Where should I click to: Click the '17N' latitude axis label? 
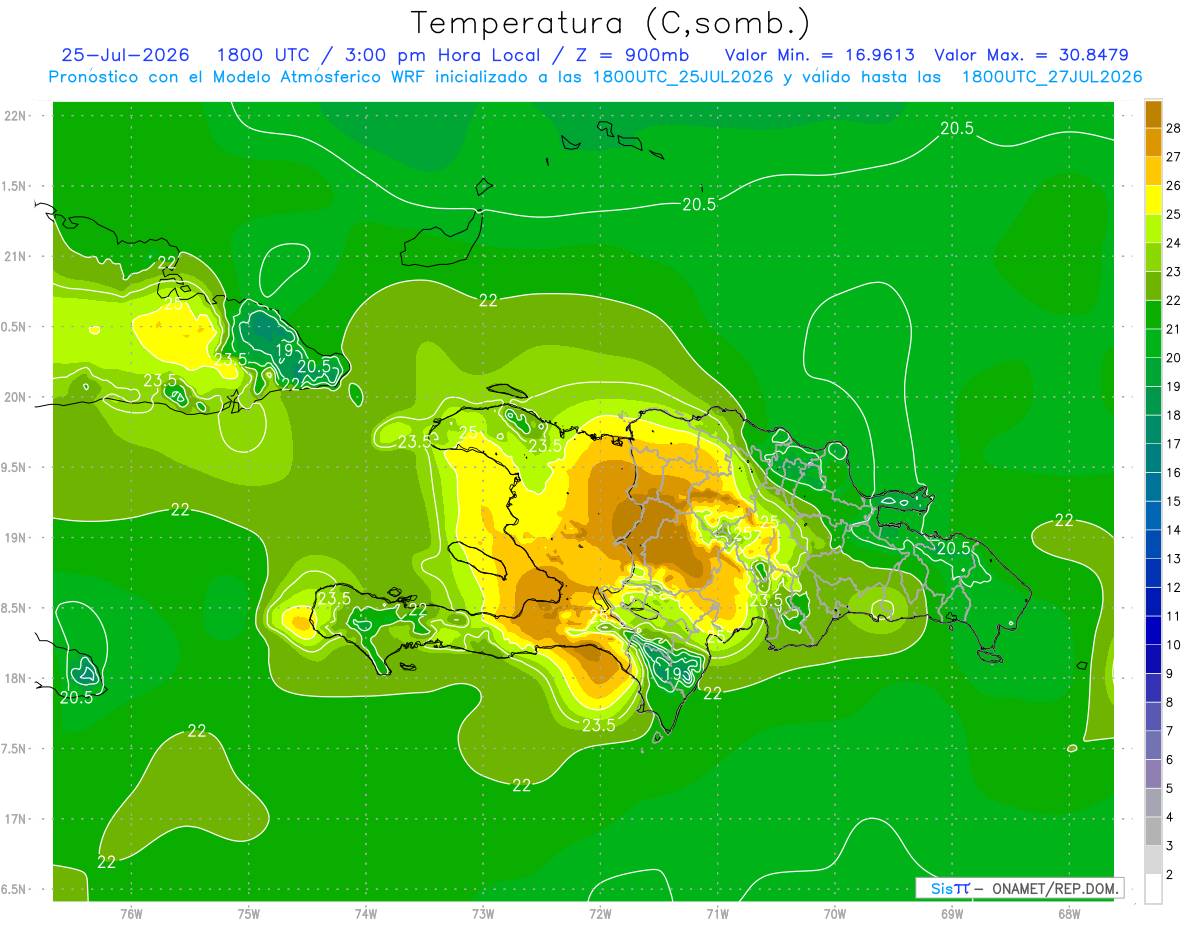[16, 819]
